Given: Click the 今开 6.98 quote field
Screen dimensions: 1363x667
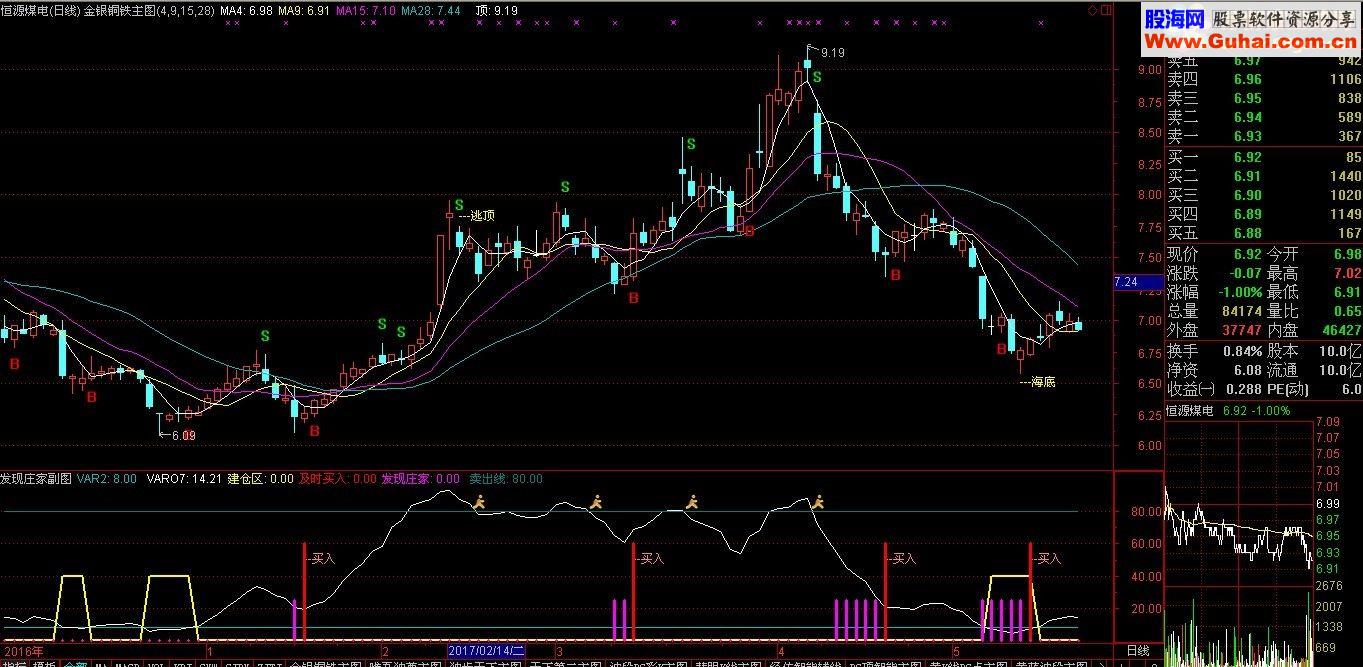Looking at the screenshot, I should coord(1314,254).
